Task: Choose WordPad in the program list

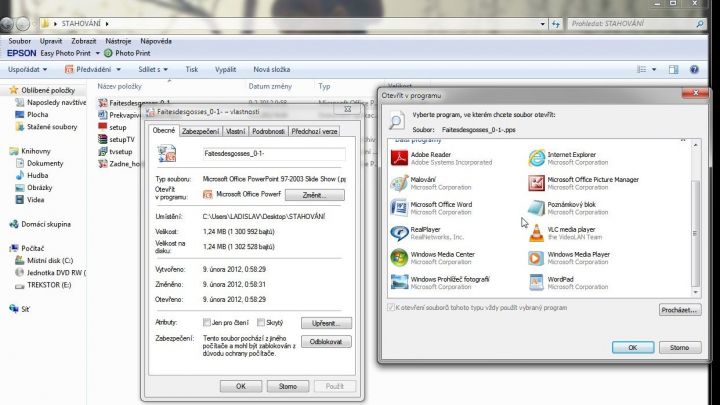Action: coord(568,282)
